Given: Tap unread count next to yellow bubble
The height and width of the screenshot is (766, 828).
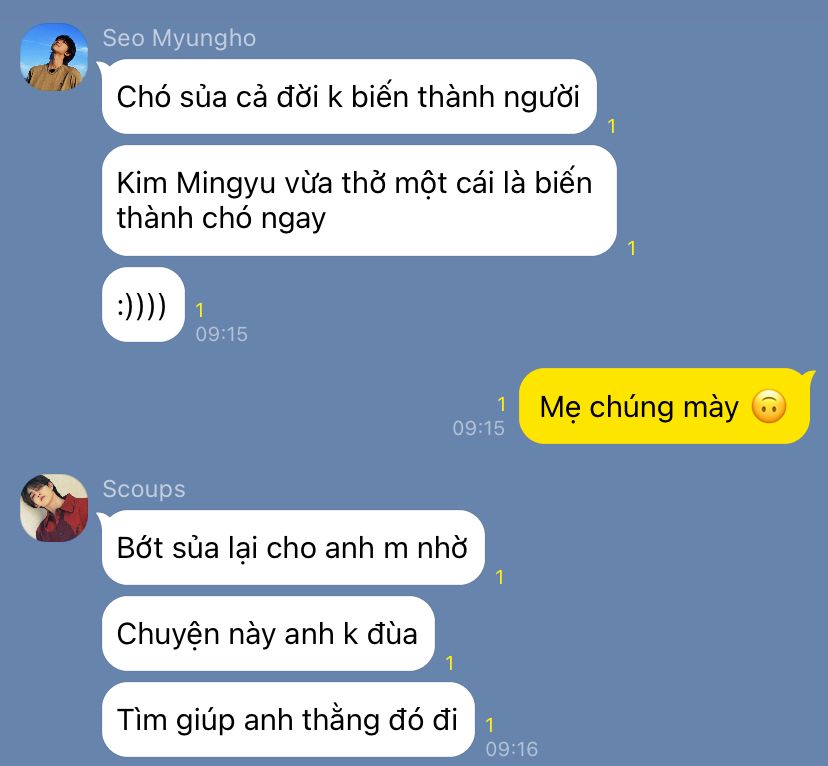Looking at the screenshot, I should click(501, 404).
